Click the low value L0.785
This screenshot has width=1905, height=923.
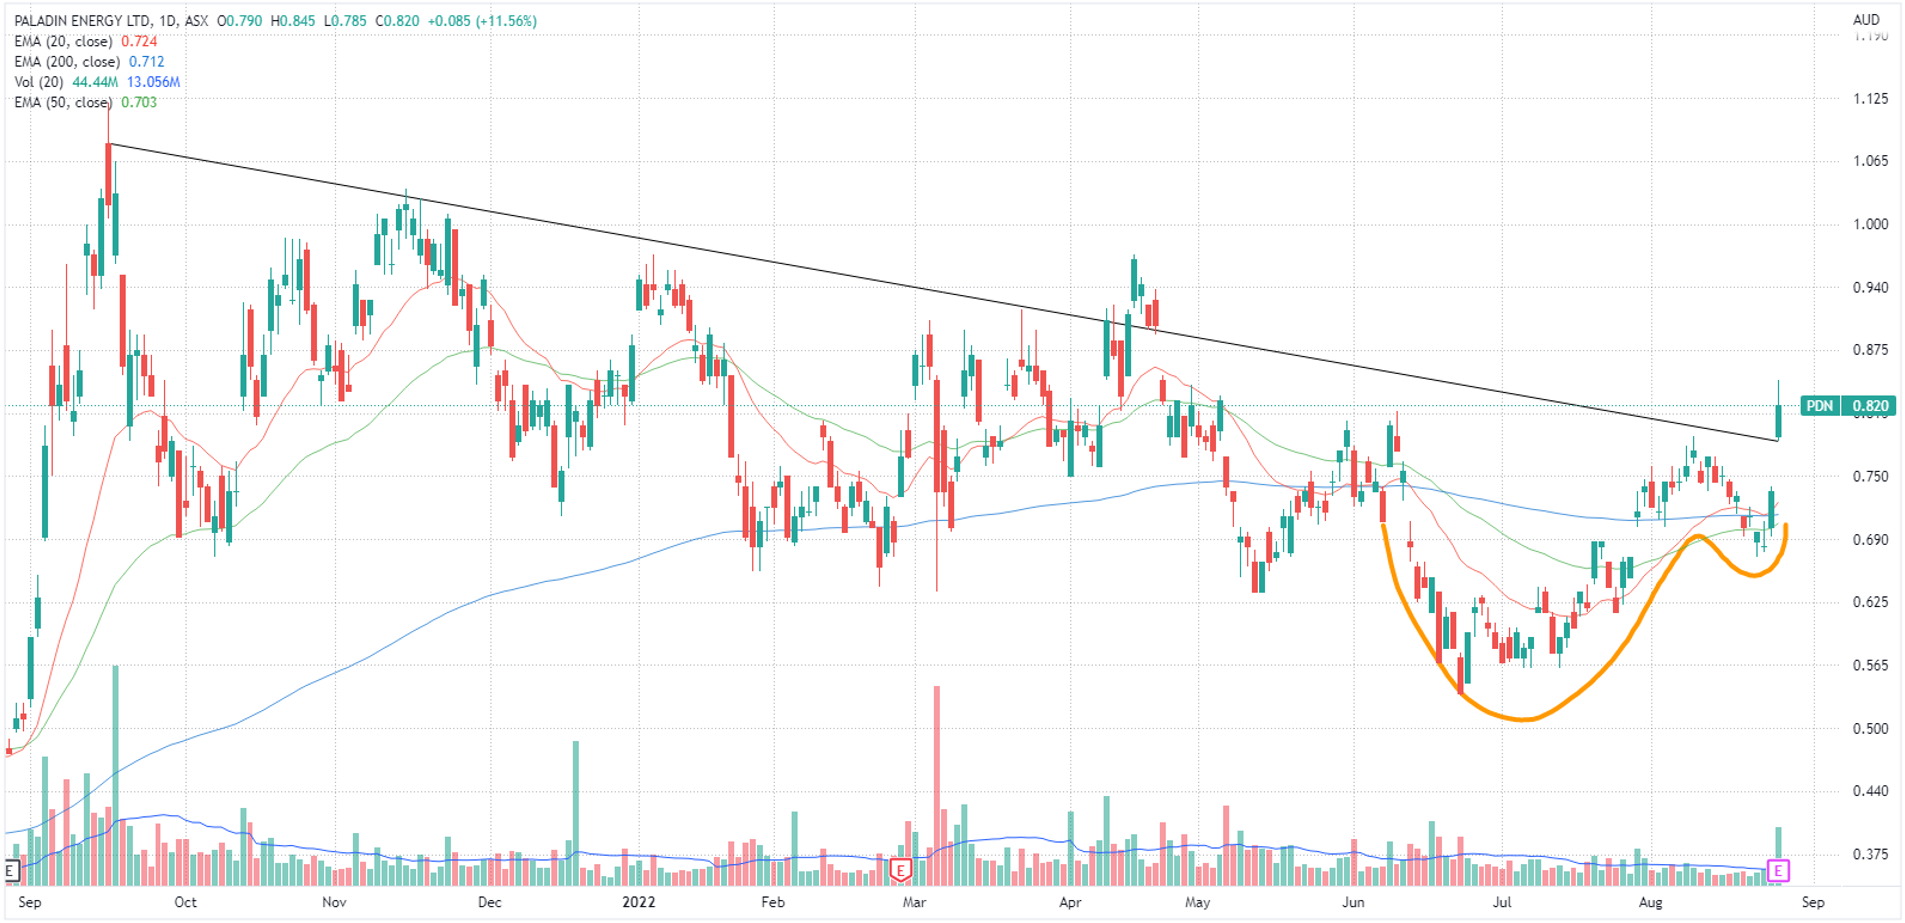pyautogui.click(x=343, y=20)
